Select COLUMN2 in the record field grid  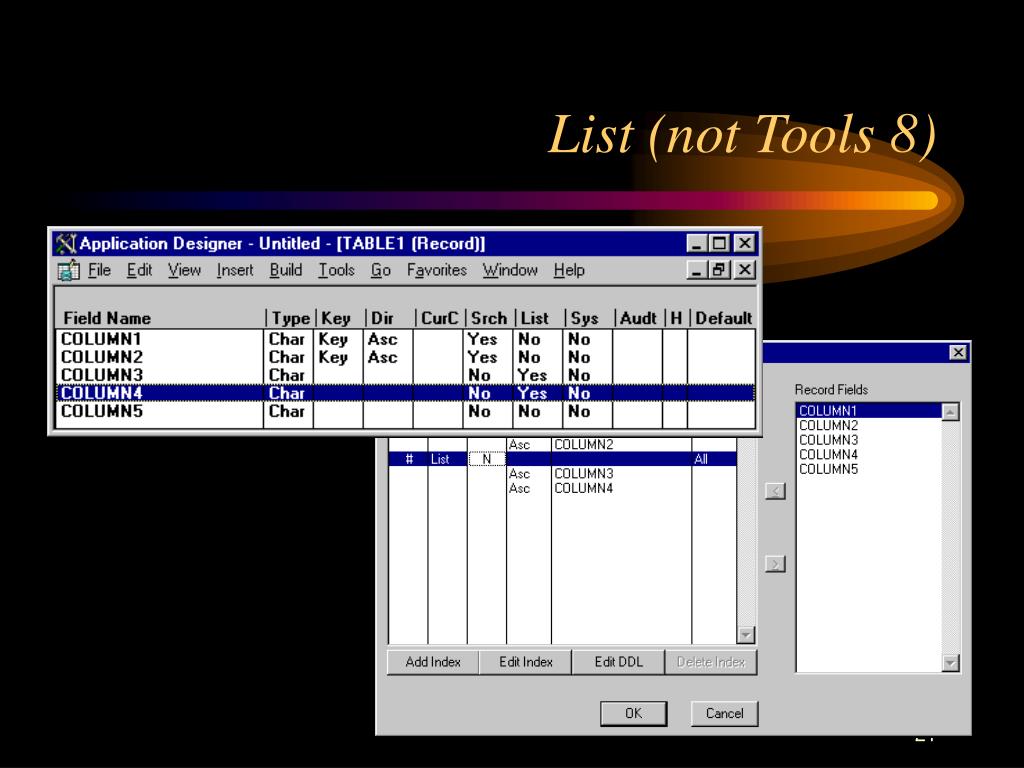click(101, 357)
